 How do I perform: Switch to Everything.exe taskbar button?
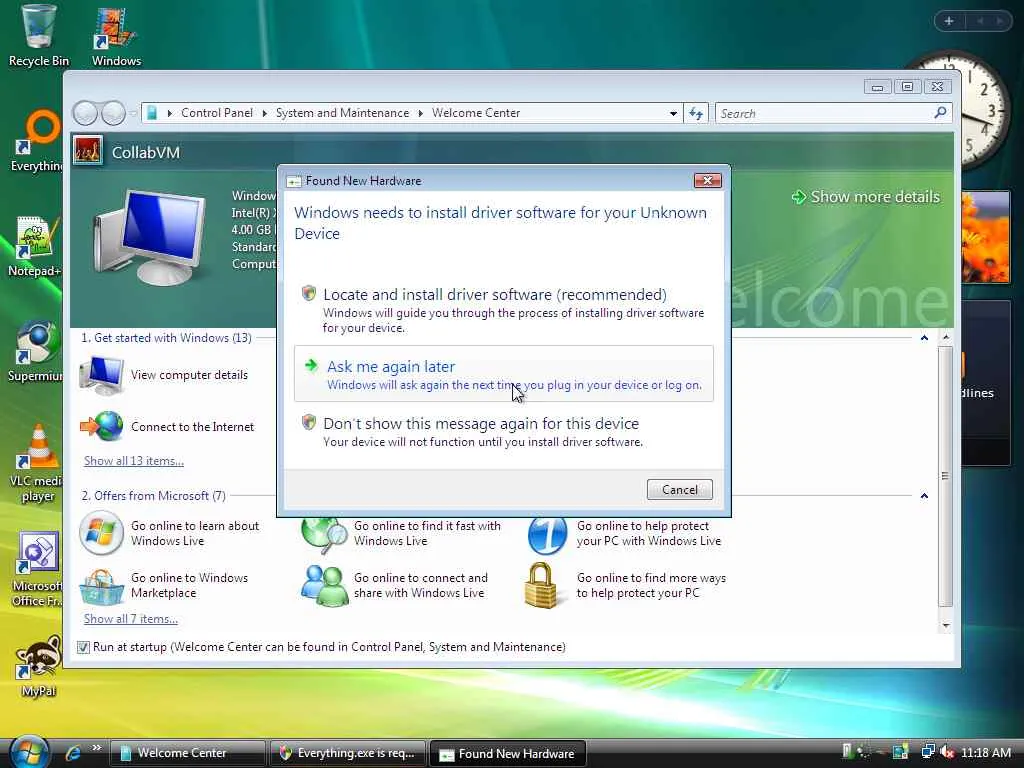coord(347,753)
